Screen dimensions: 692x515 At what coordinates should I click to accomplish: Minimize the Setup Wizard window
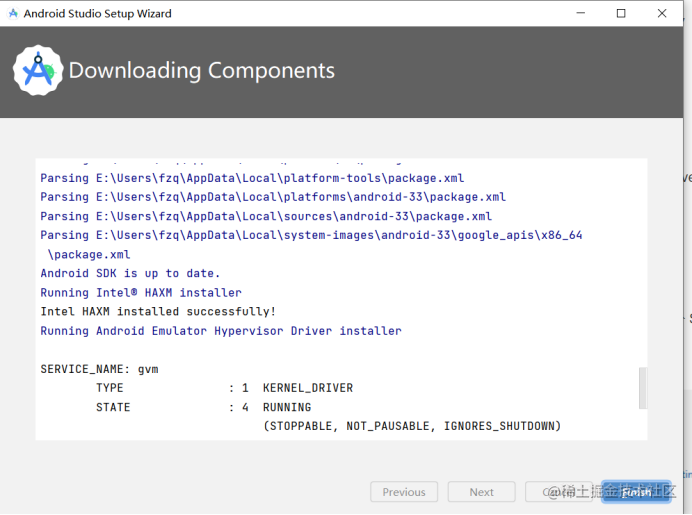pyautogui.click(x=581, y=13)
